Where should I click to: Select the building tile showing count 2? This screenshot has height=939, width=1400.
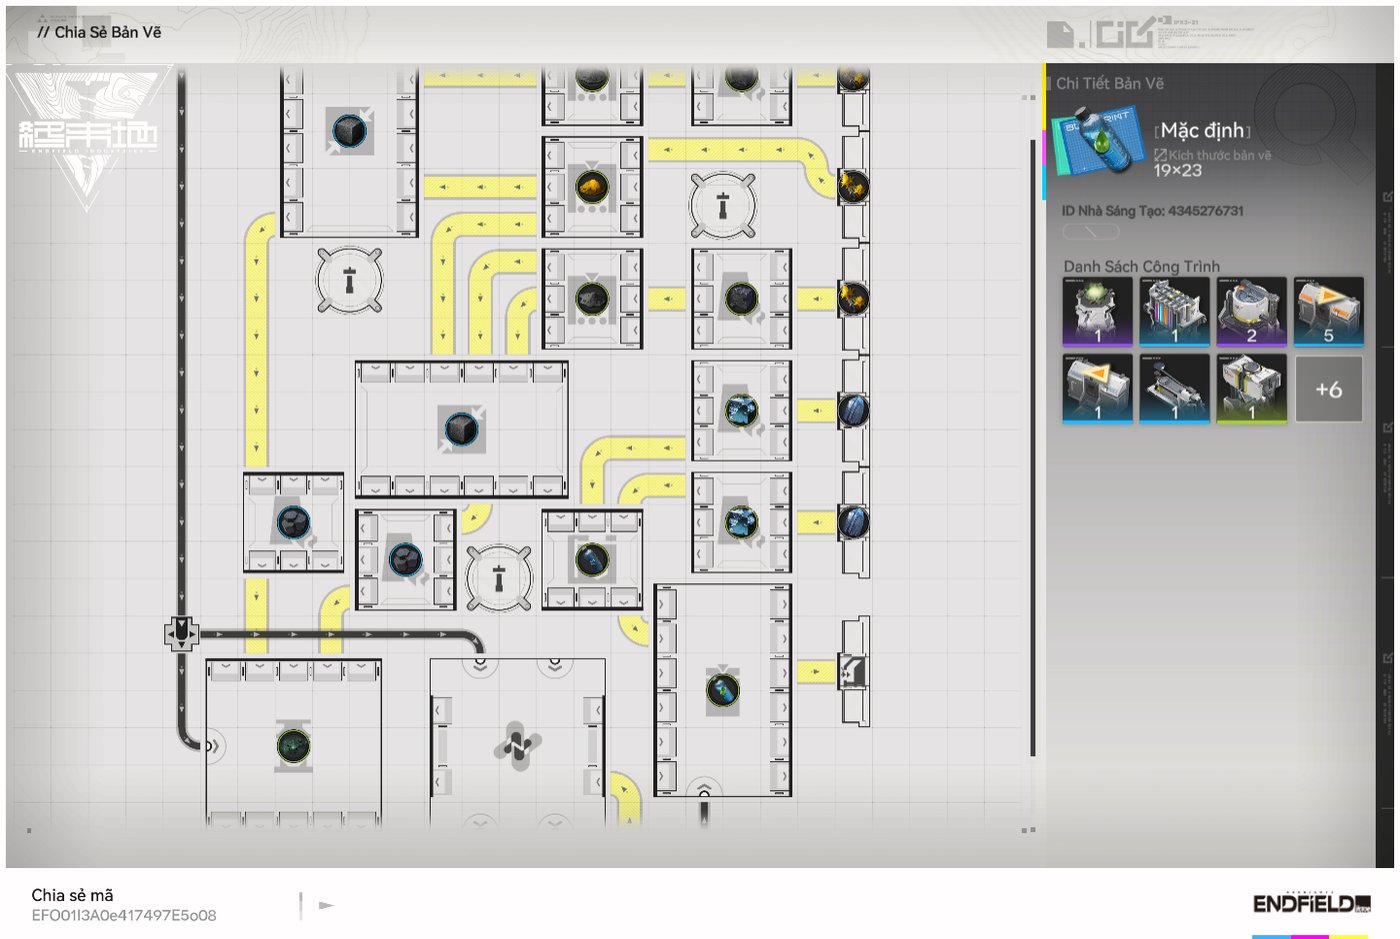1250,311
